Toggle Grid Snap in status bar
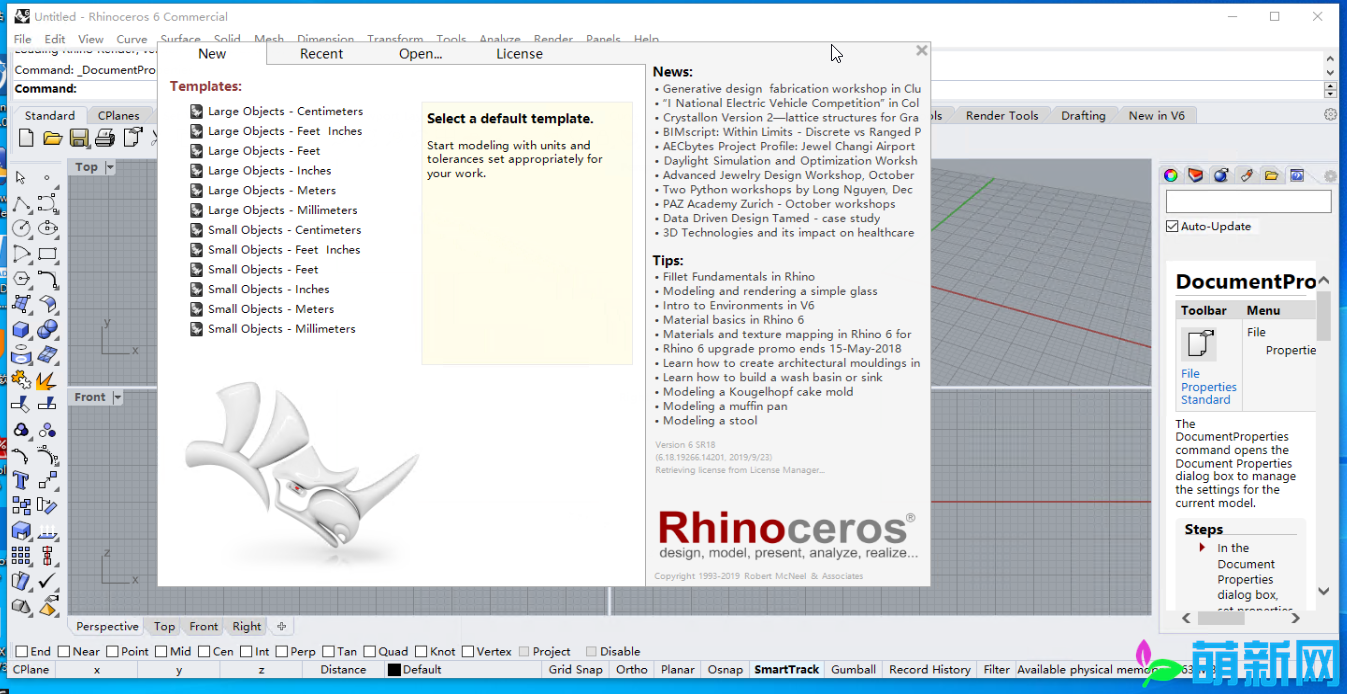 [x=575, y=670]
